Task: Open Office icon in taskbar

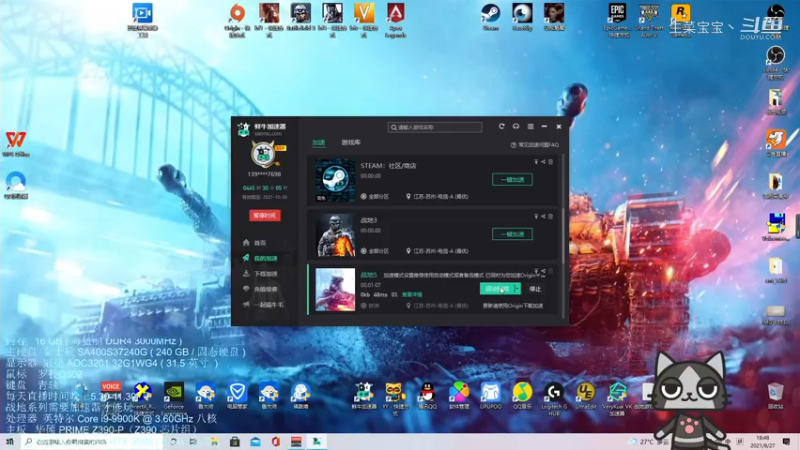Action: [276, 441]
